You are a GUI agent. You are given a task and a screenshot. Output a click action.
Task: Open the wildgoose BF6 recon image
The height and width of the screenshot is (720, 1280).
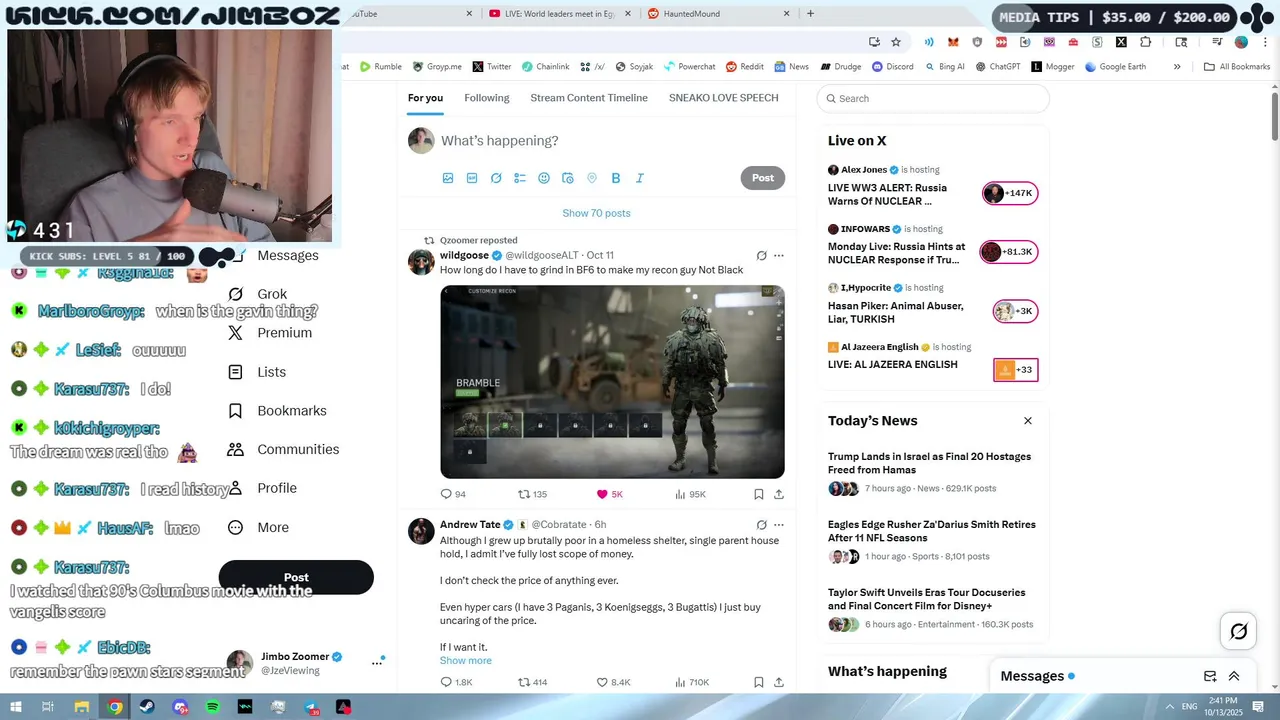pyautogui.click(x=612, y=382)
